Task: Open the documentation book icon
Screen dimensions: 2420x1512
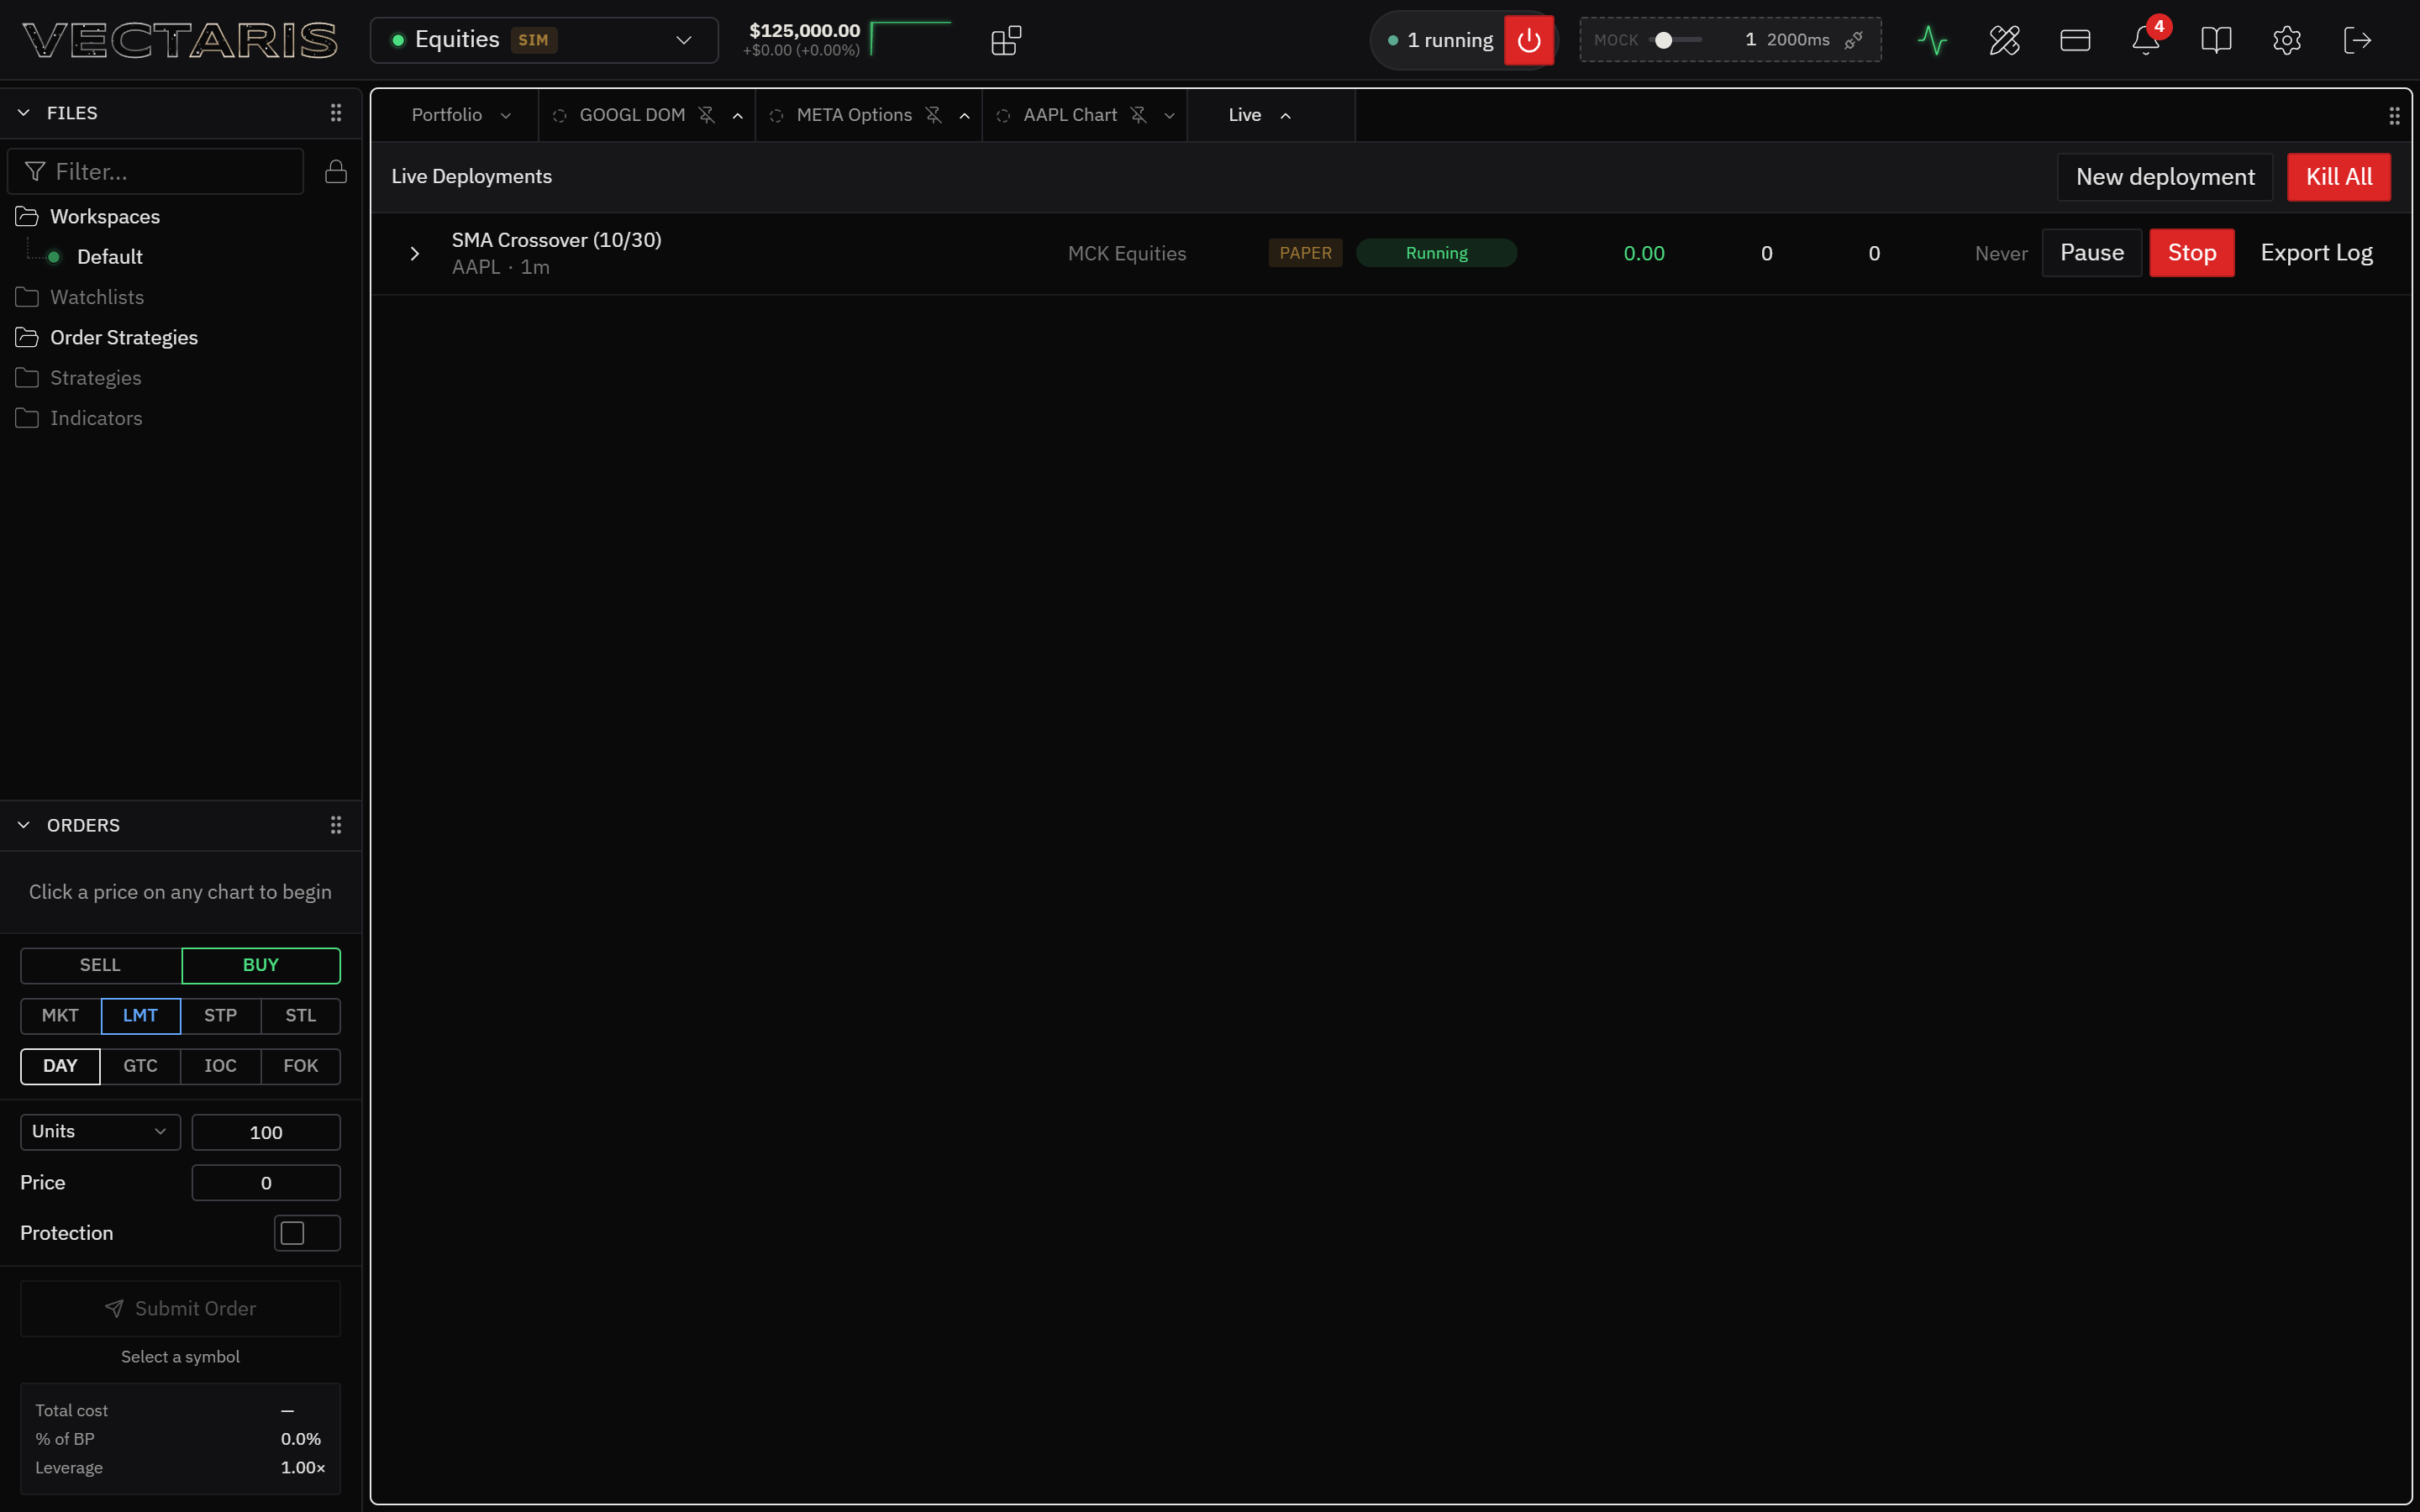Action: 2216,40
